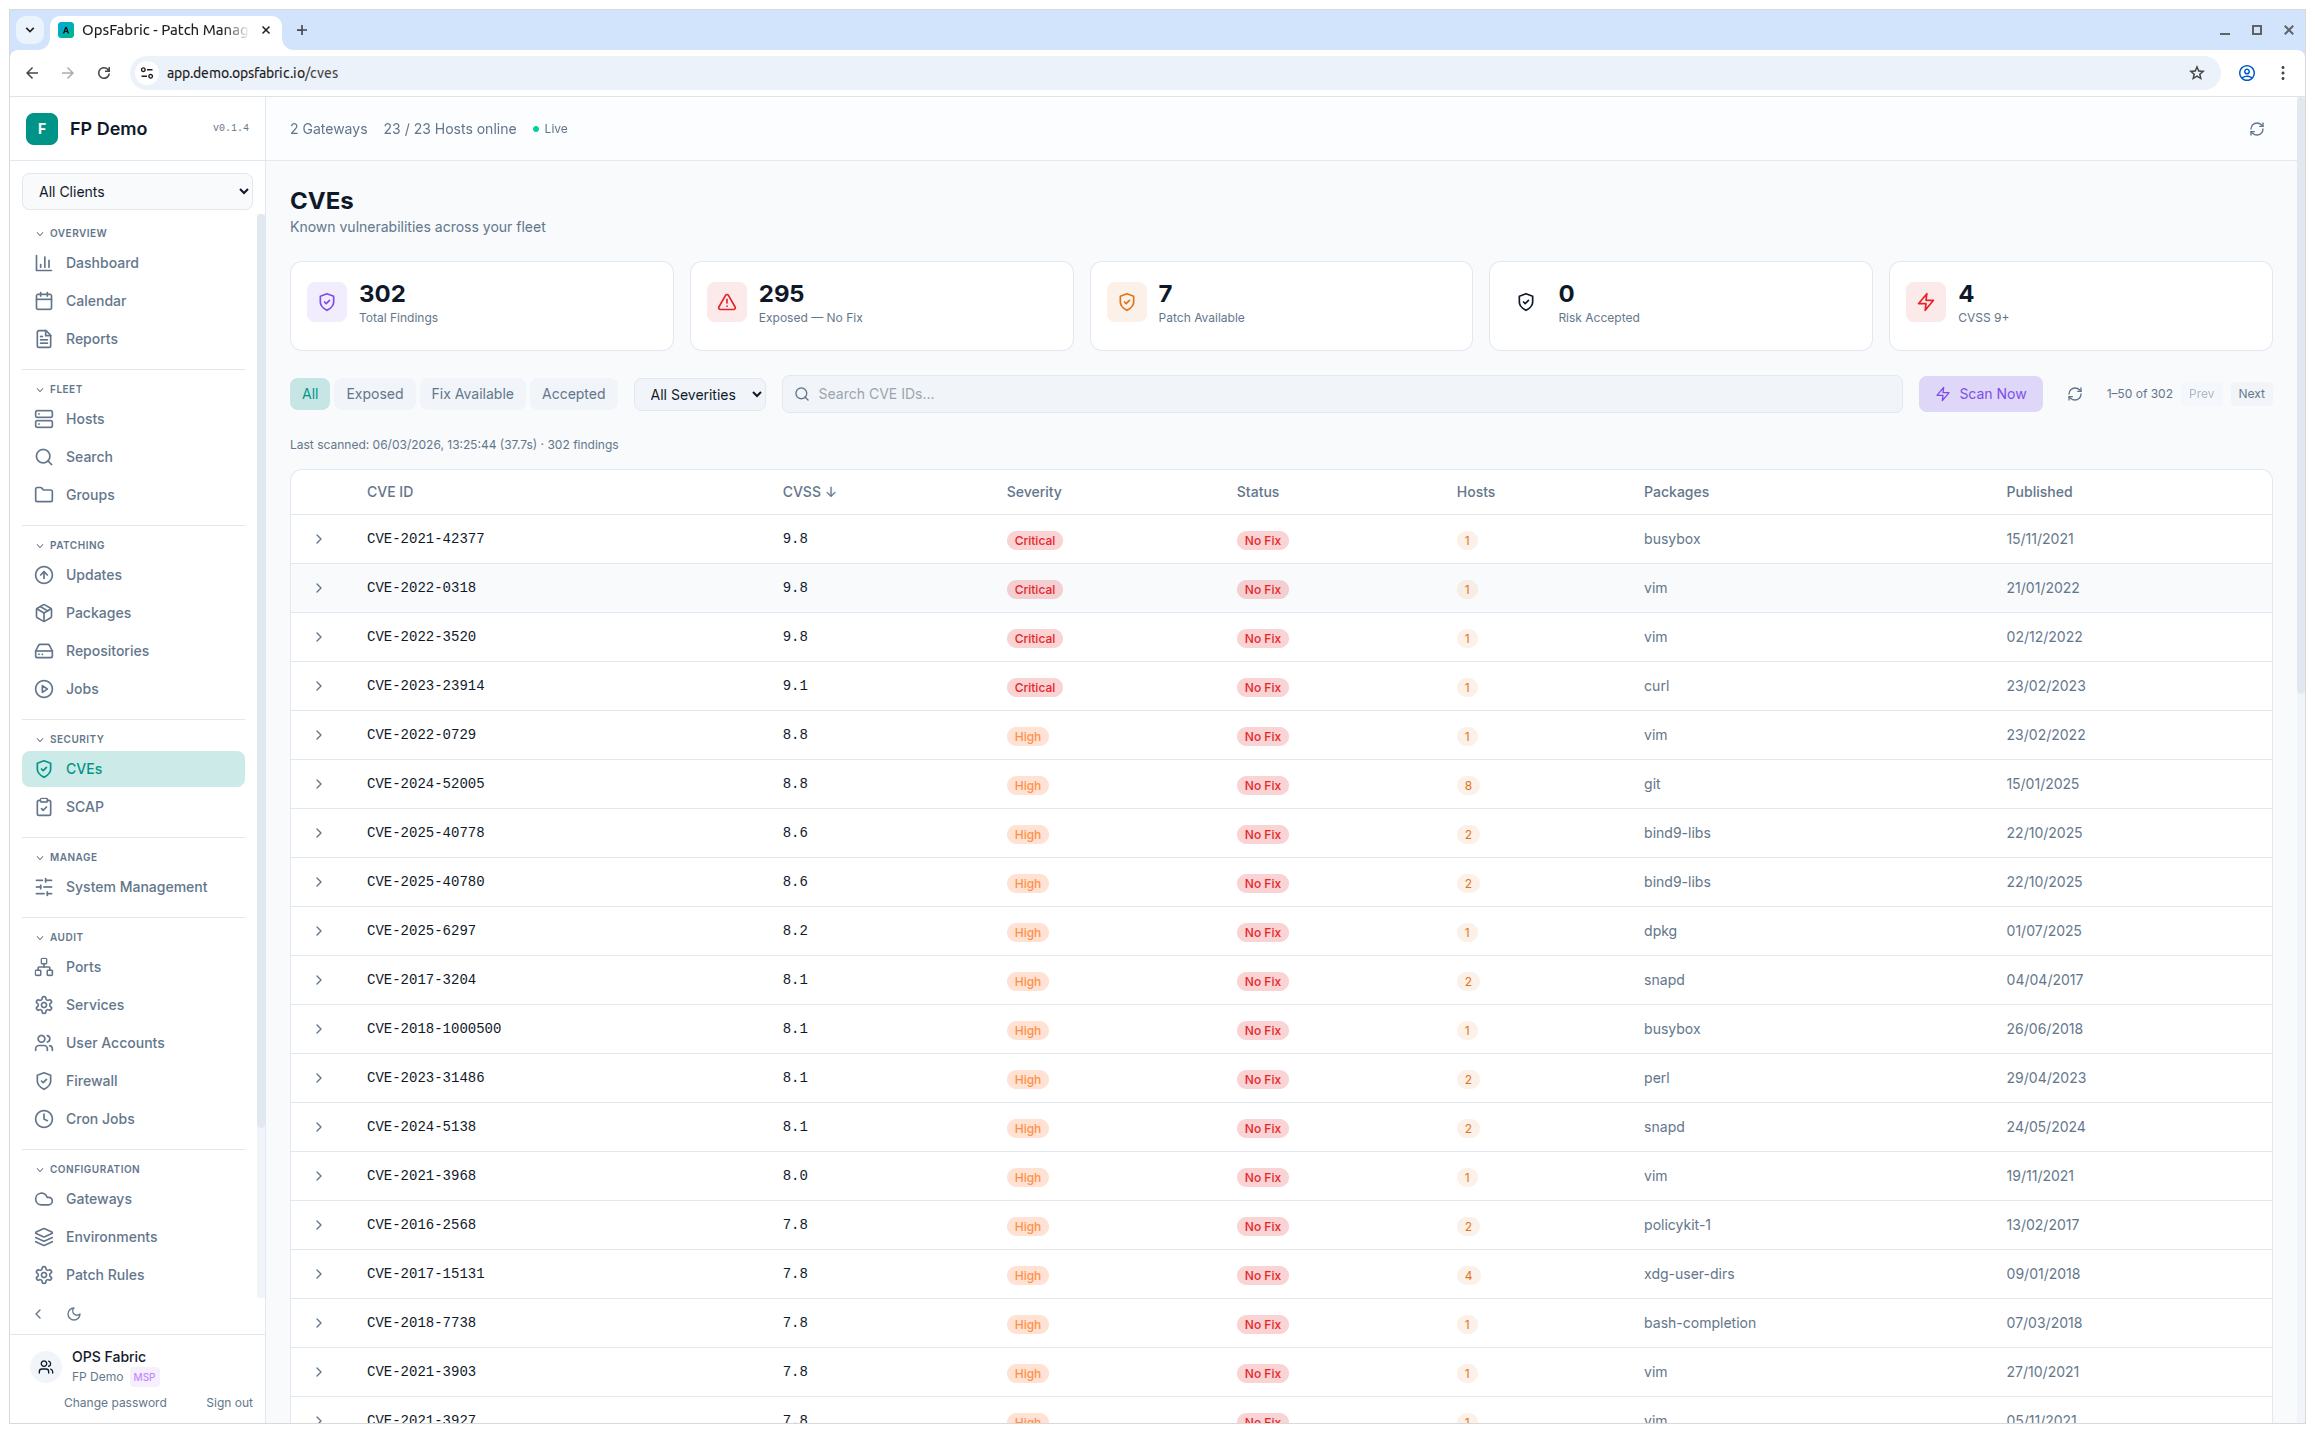Collapse the sidebar using the chevron
The width and height of the screenshot is (2315, 1433).
click(38, 1313)
